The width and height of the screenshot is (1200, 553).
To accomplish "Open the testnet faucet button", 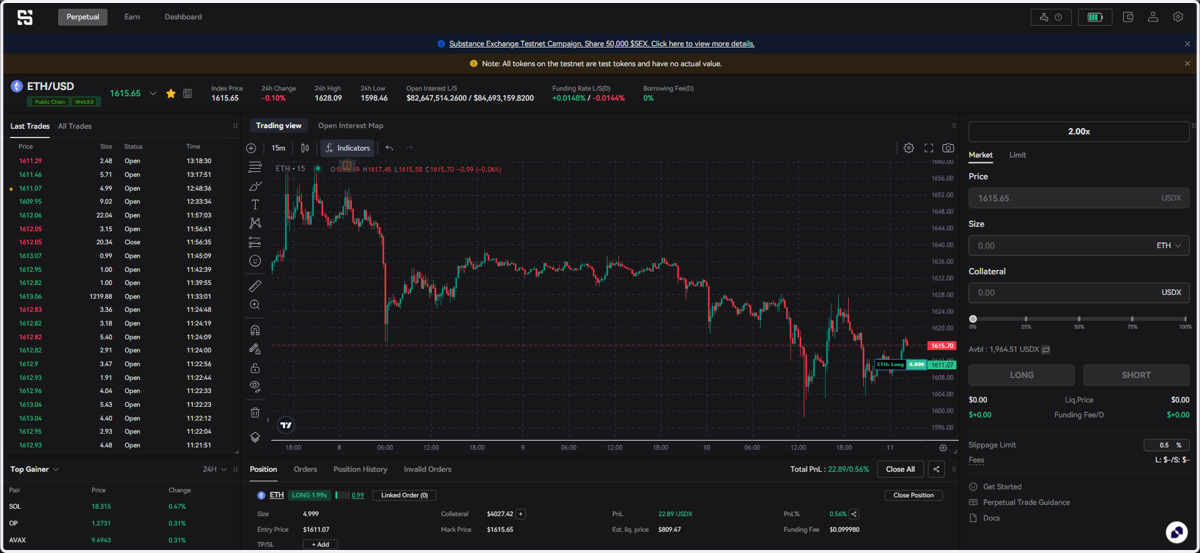I will pyautogui.click(x=1051, y=17).
